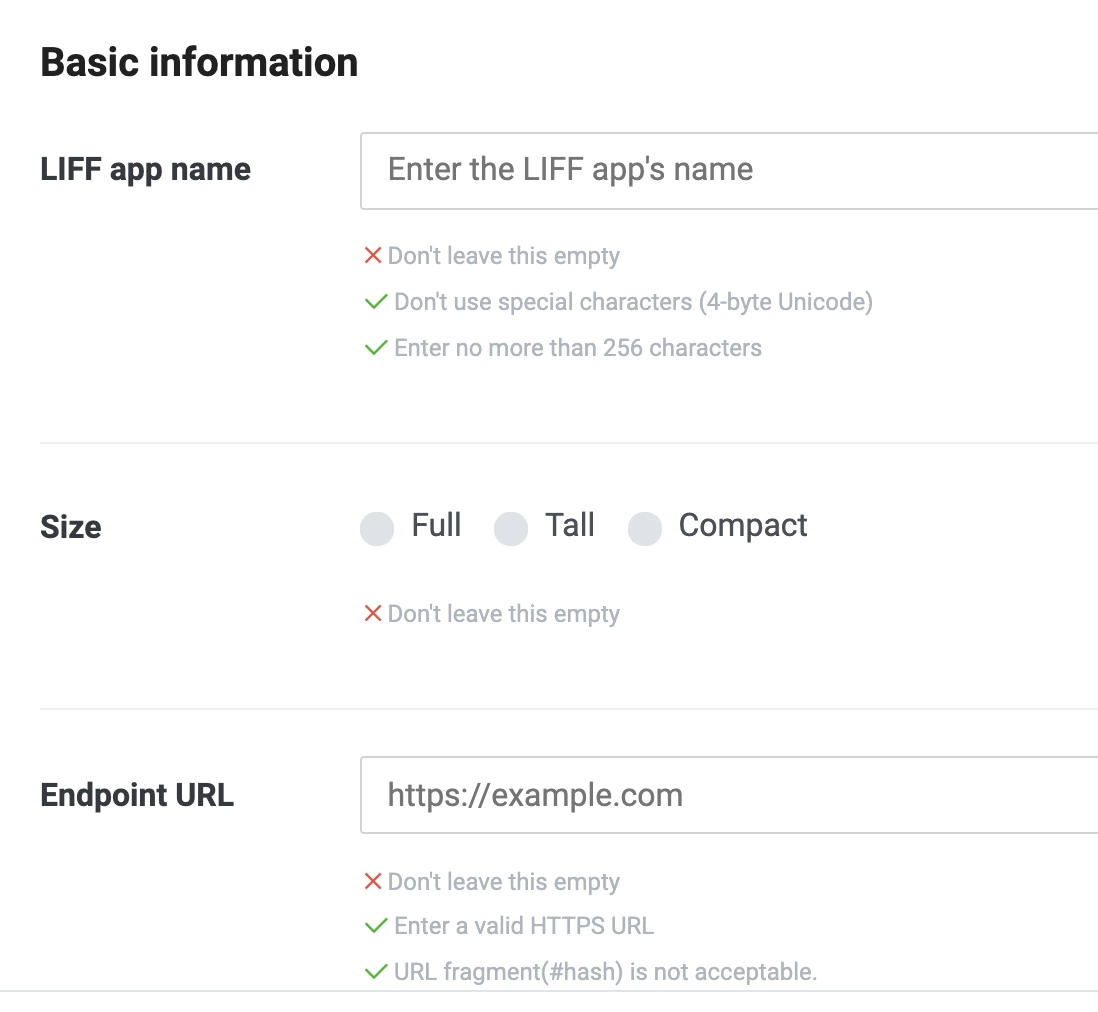Click the Tall size label text
1098x1012 pixels.
(570, 525)
